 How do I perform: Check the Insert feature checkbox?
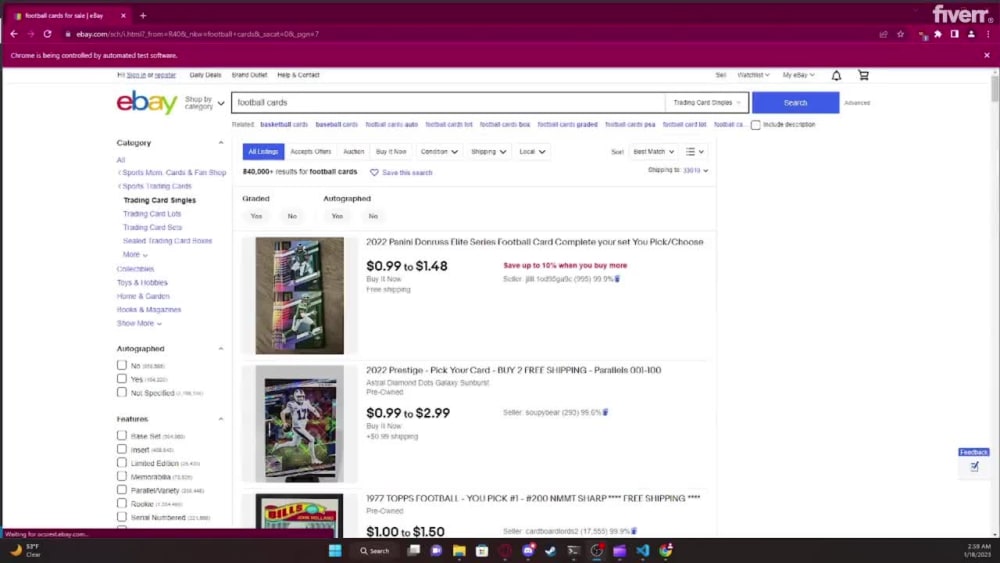tap(122, 450)
